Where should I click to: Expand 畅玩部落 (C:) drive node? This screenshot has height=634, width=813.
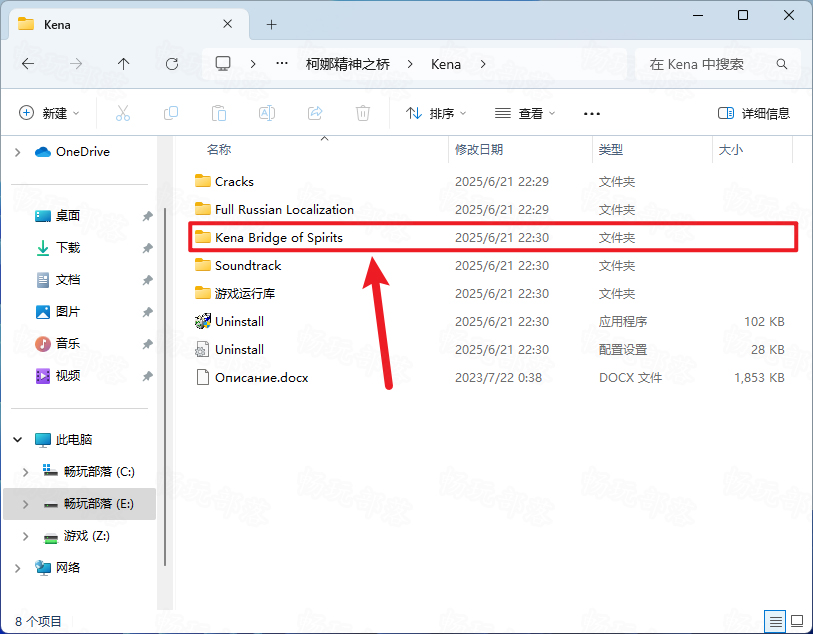(25, 472)
